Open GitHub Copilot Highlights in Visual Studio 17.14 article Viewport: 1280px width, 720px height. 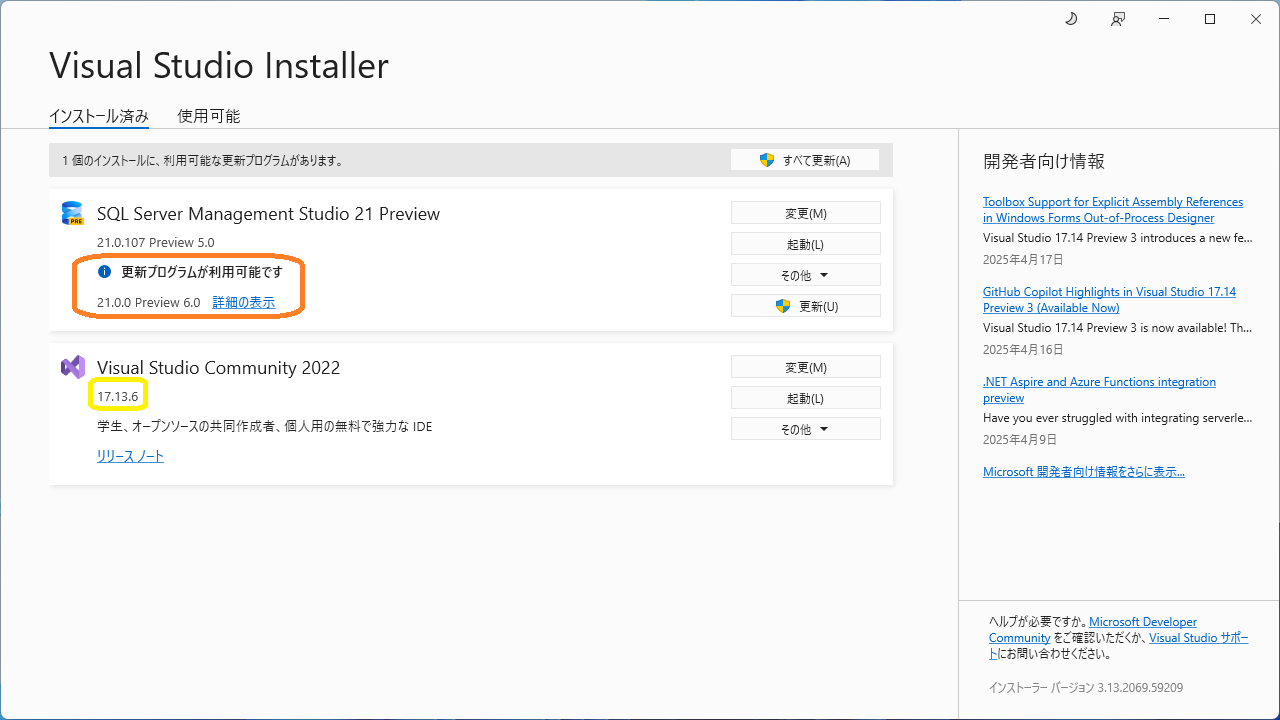pyautogui.click(x=1109, y=300)
